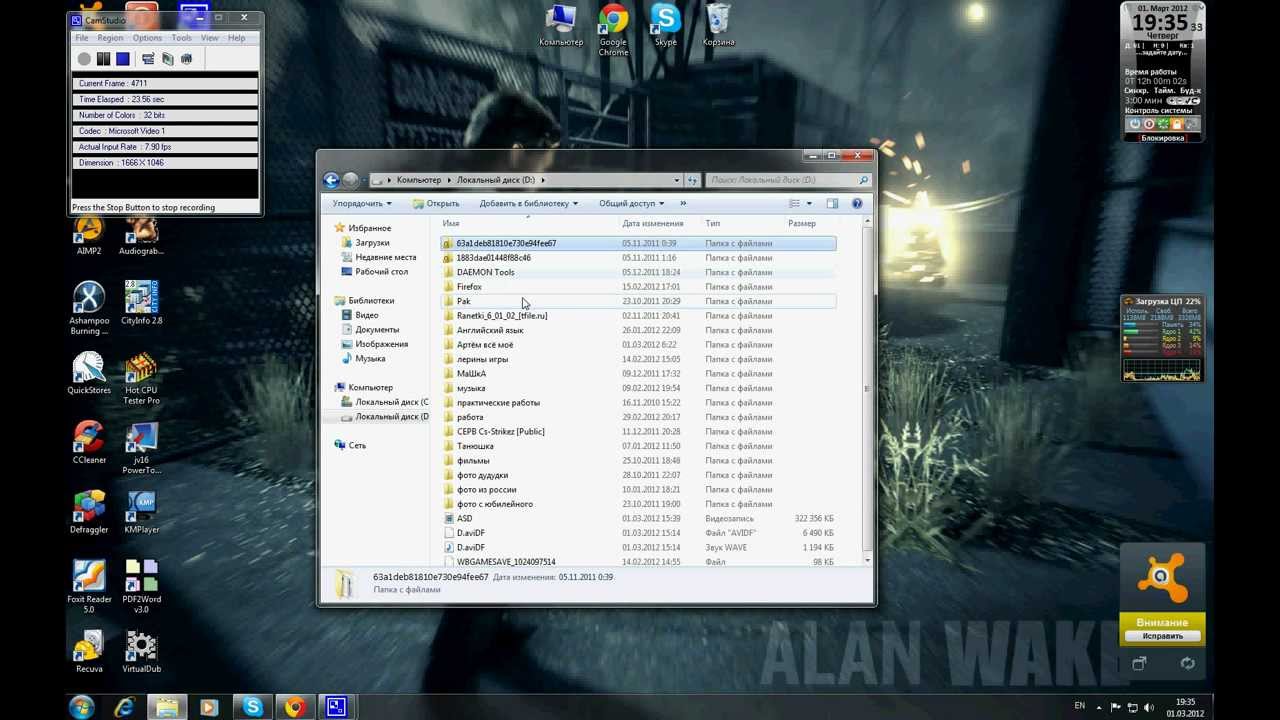Show more toolbar commands chevron
The height and width of the screenshot is (720, 1280).
click(x=683, y=204)
